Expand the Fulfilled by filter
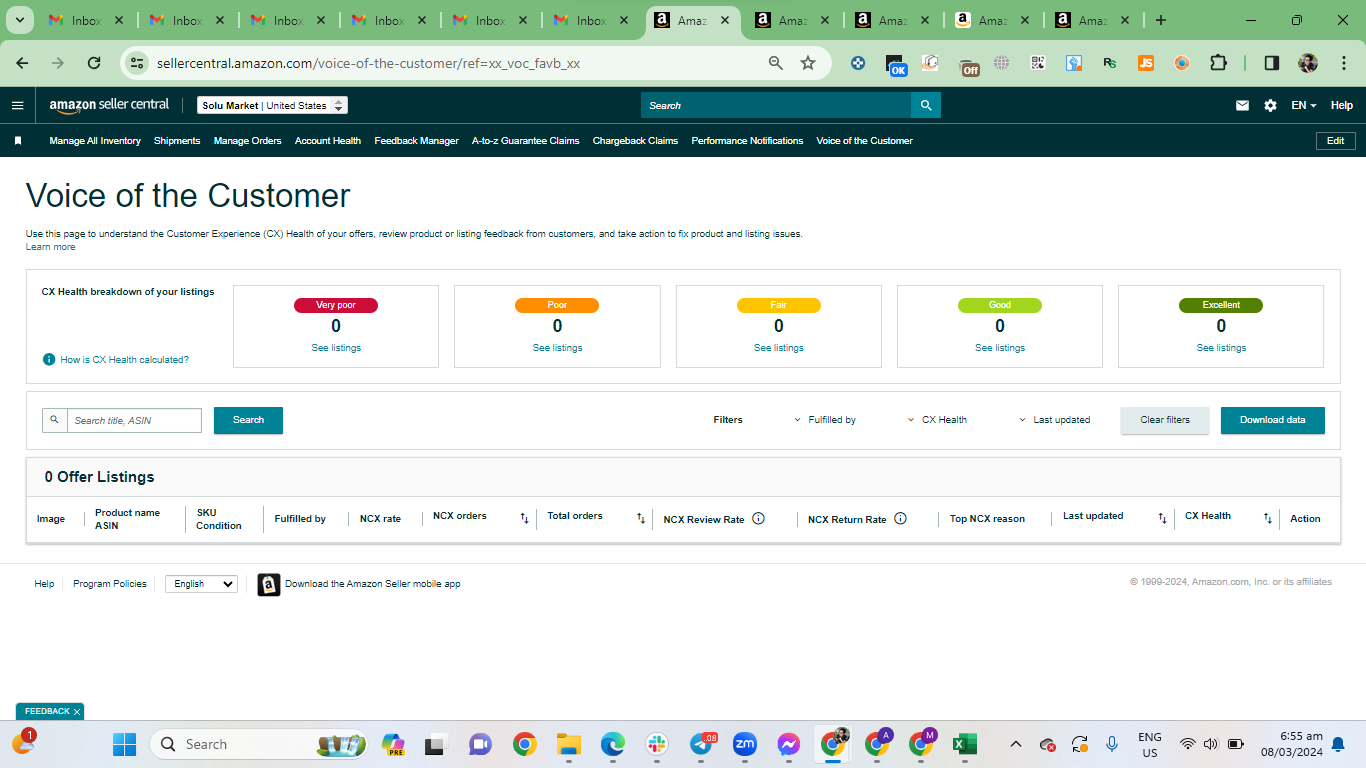1366x768 pixels. (825, 420)
